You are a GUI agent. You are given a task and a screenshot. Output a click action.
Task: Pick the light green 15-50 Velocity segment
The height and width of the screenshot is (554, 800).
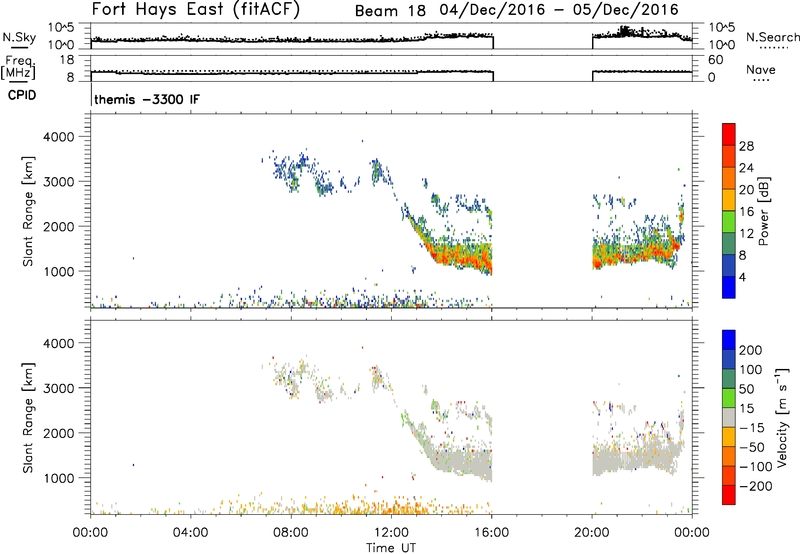coord(729,398)
